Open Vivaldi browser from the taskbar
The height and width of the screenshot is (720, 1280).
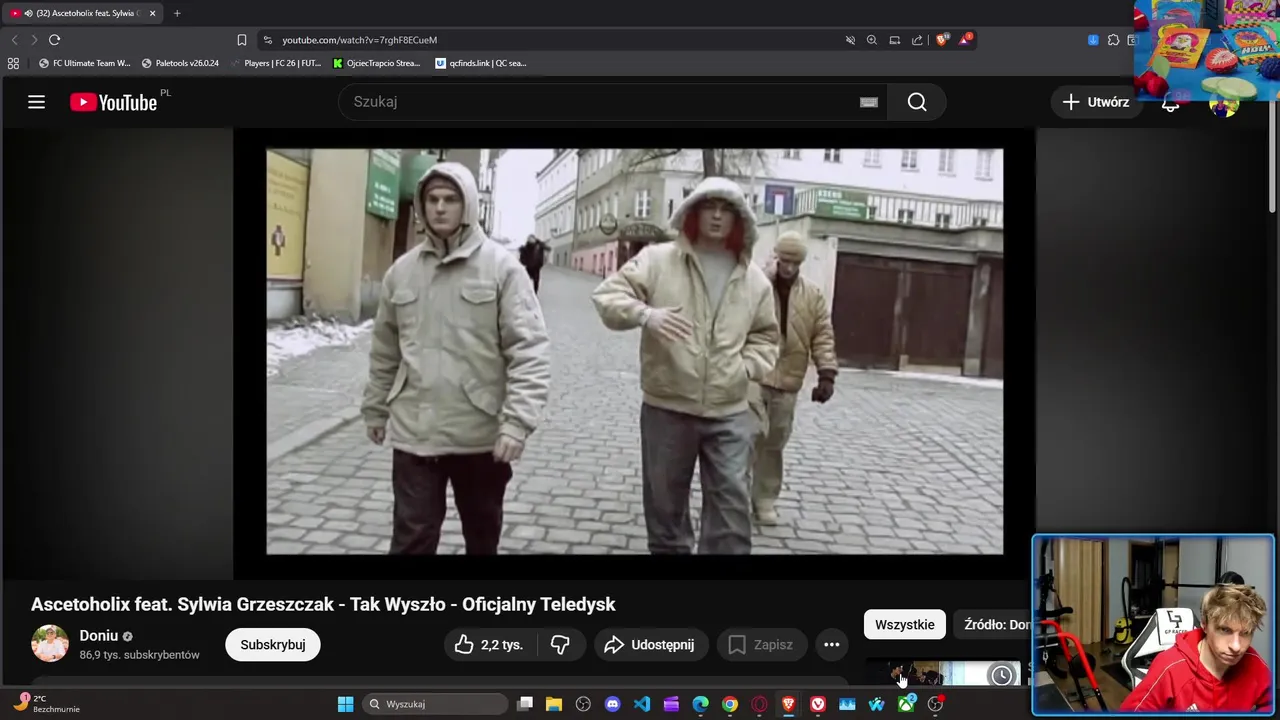tap(818, 704)
